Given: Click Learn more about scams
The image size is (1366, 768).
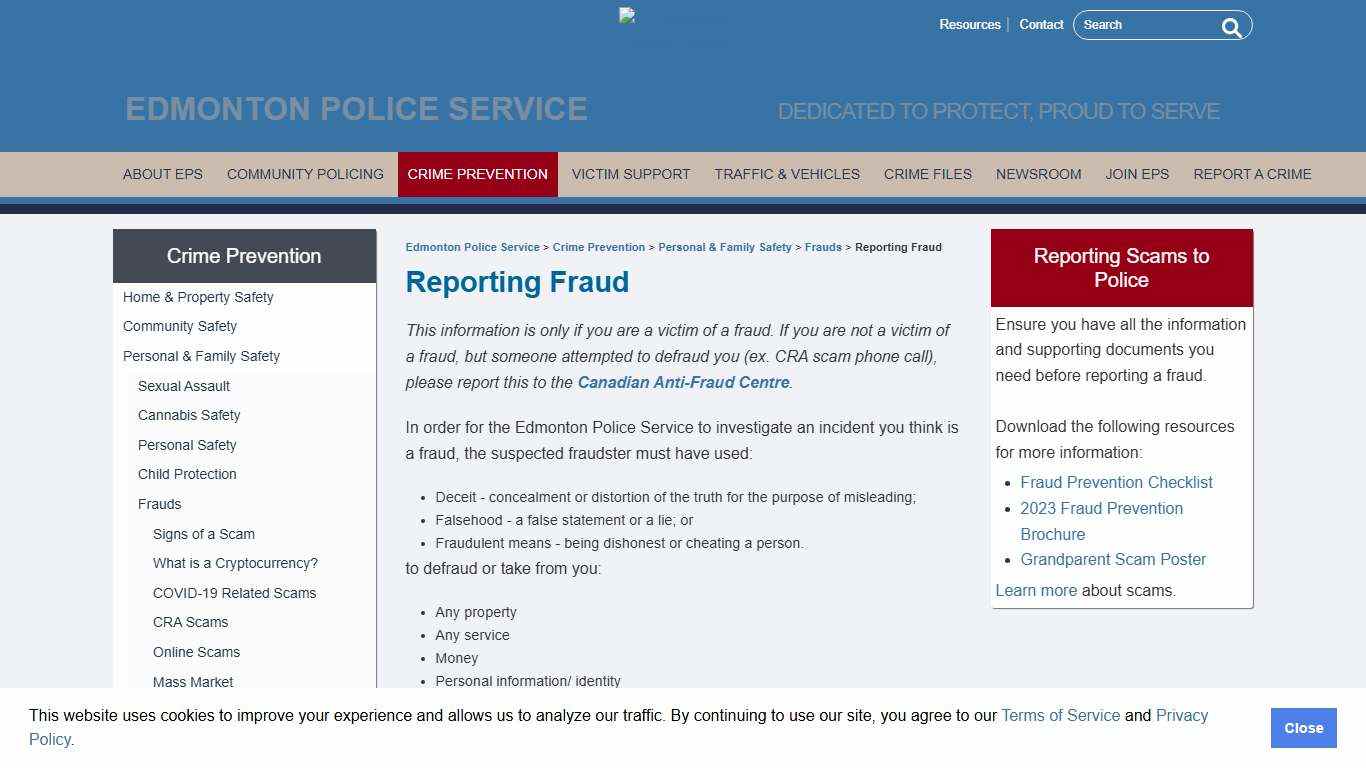Looking at the screenshot, I should (1036, 590).
